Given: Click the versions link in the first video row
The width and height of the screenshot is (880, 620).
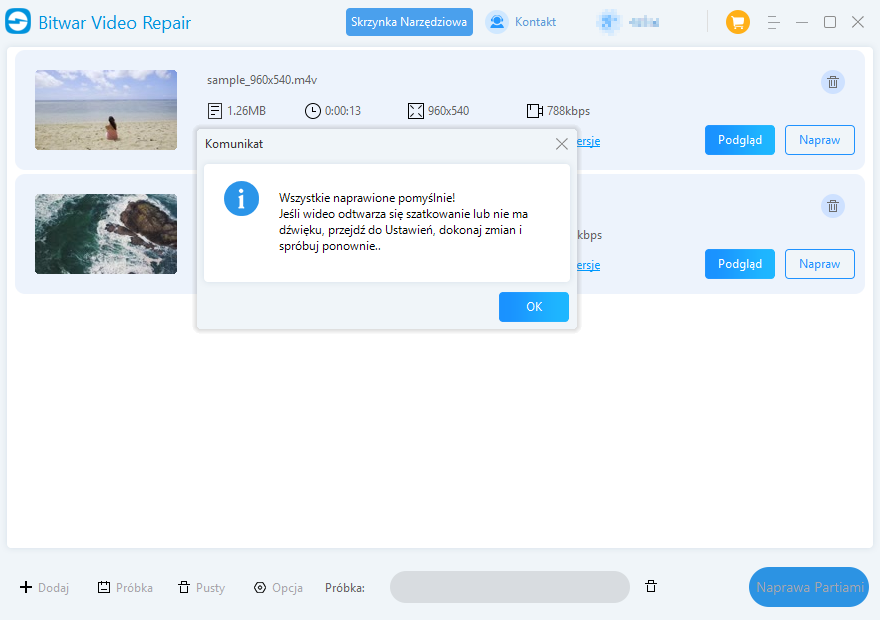Looking at the screenshot, I should pyautogui.click(x=589, y=141).
